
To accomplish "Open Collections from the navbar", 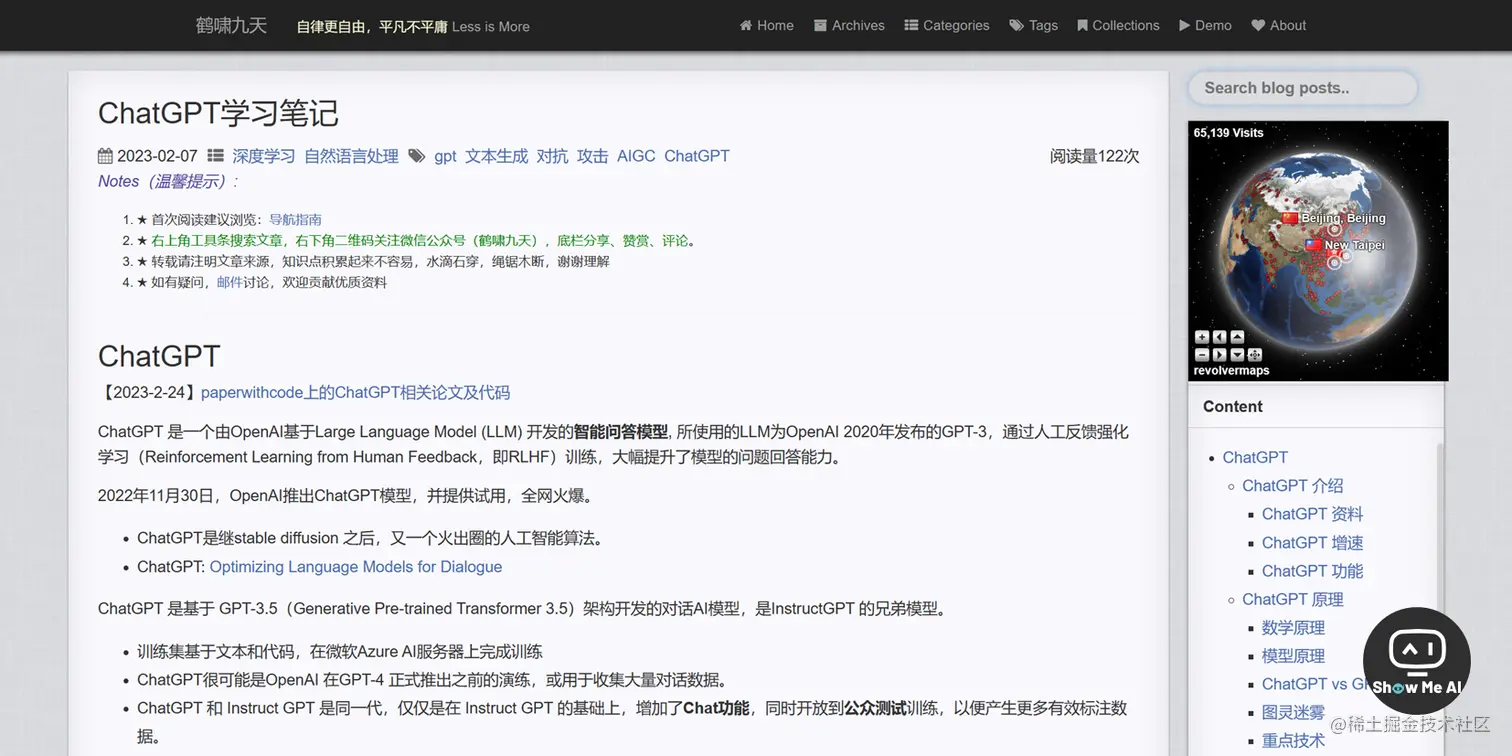I will pyautogui.click(x=1118, y=25).
